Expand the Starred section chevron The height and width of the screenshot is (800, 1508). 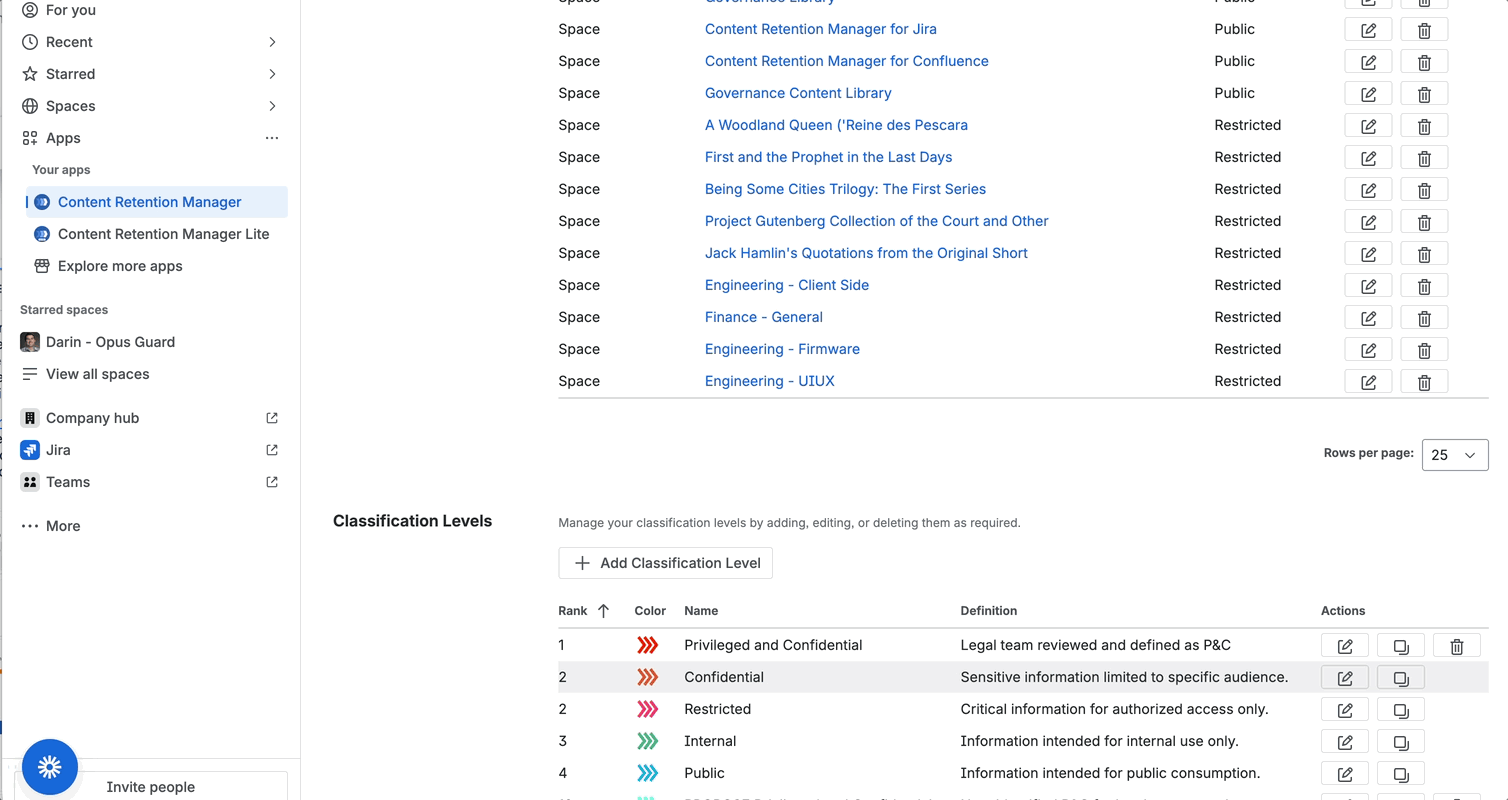click(272, 74)
